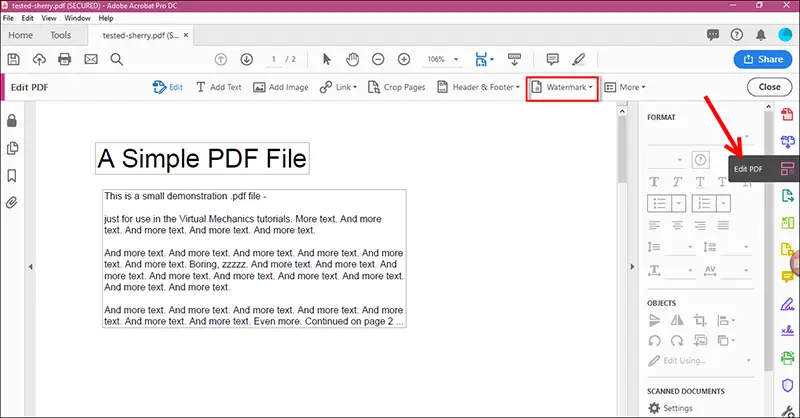Zoom out with minus icon
Screen dimensions: 800x418
pos(378,59)
